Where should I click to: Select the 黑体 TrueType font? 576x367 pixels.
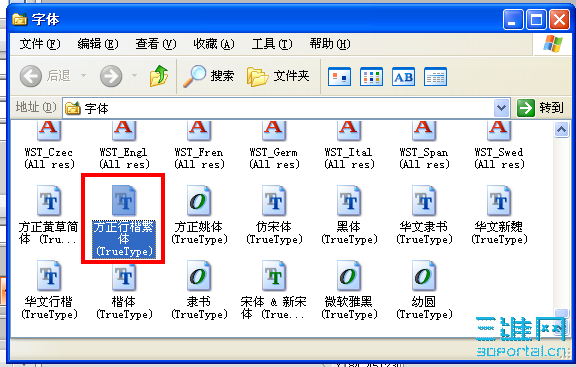(x=349, y=215)
